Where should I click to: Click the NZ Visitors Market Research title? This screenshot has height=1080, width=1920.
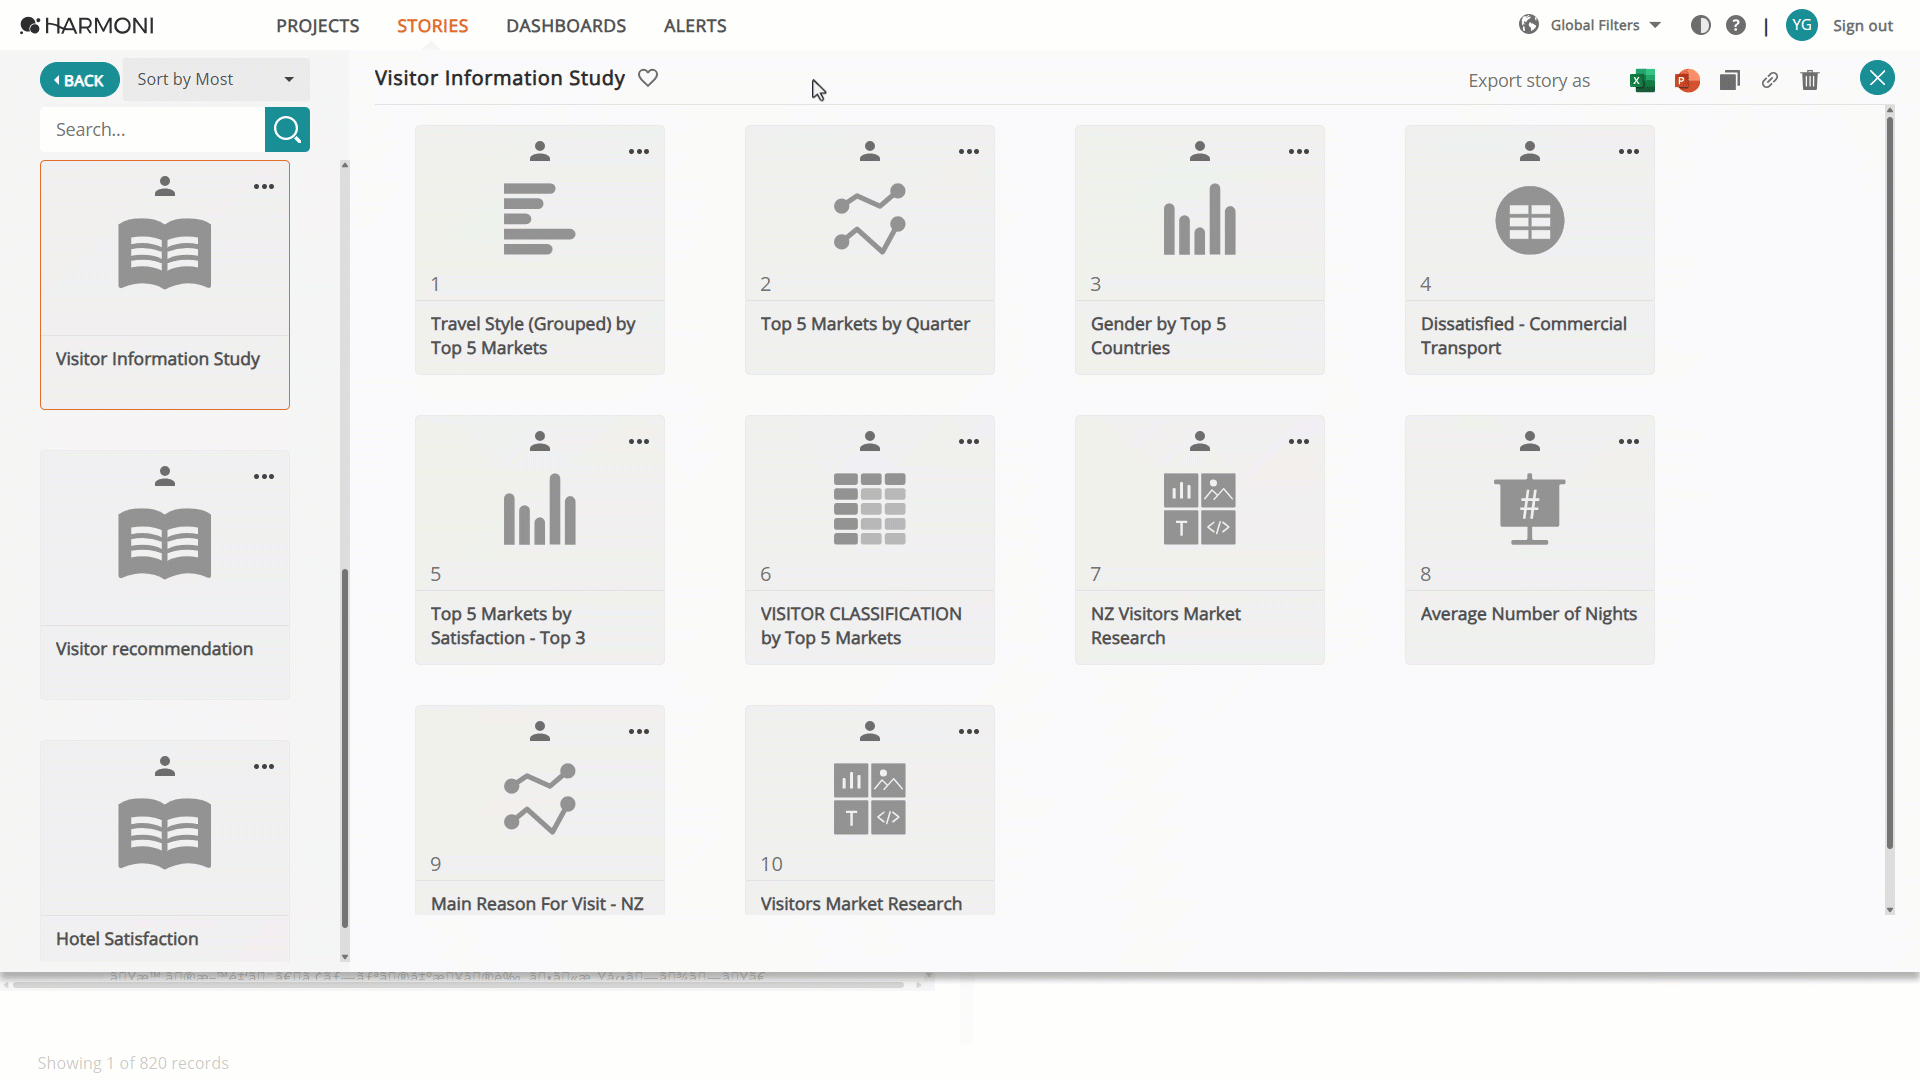(x=1166, y=626)
